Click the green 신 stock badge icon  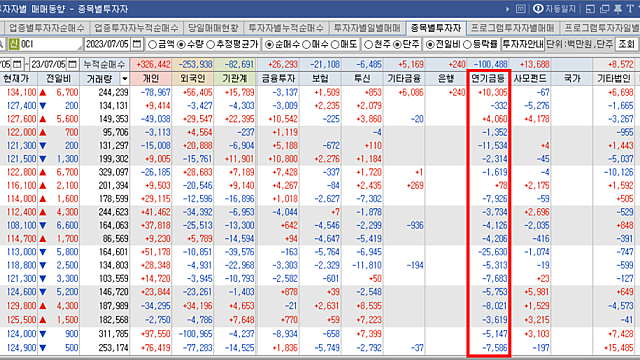click(x=14, y=44)
